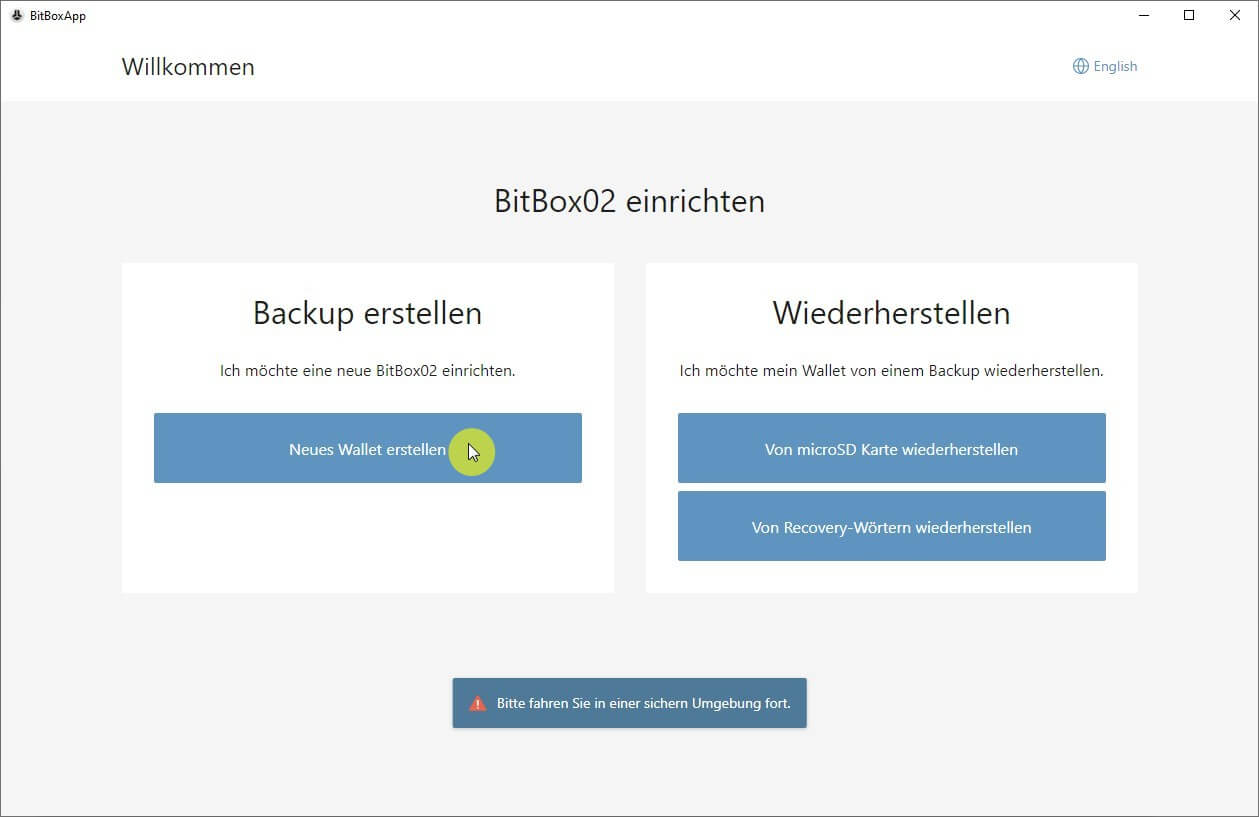Click the BitBoxApp title bar icon
The width and height of the screenshot is (1259, 817).
click(x=17, y=15)
